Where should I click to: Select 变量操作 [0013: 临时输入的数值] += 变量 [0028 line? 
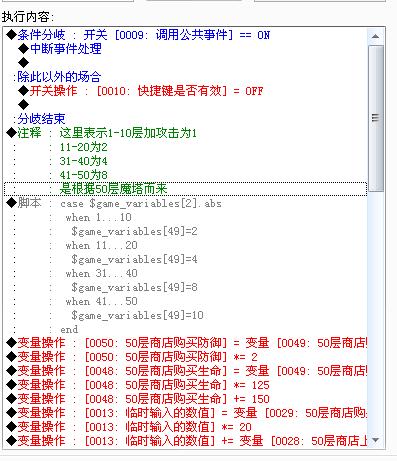tap(186, 441)
